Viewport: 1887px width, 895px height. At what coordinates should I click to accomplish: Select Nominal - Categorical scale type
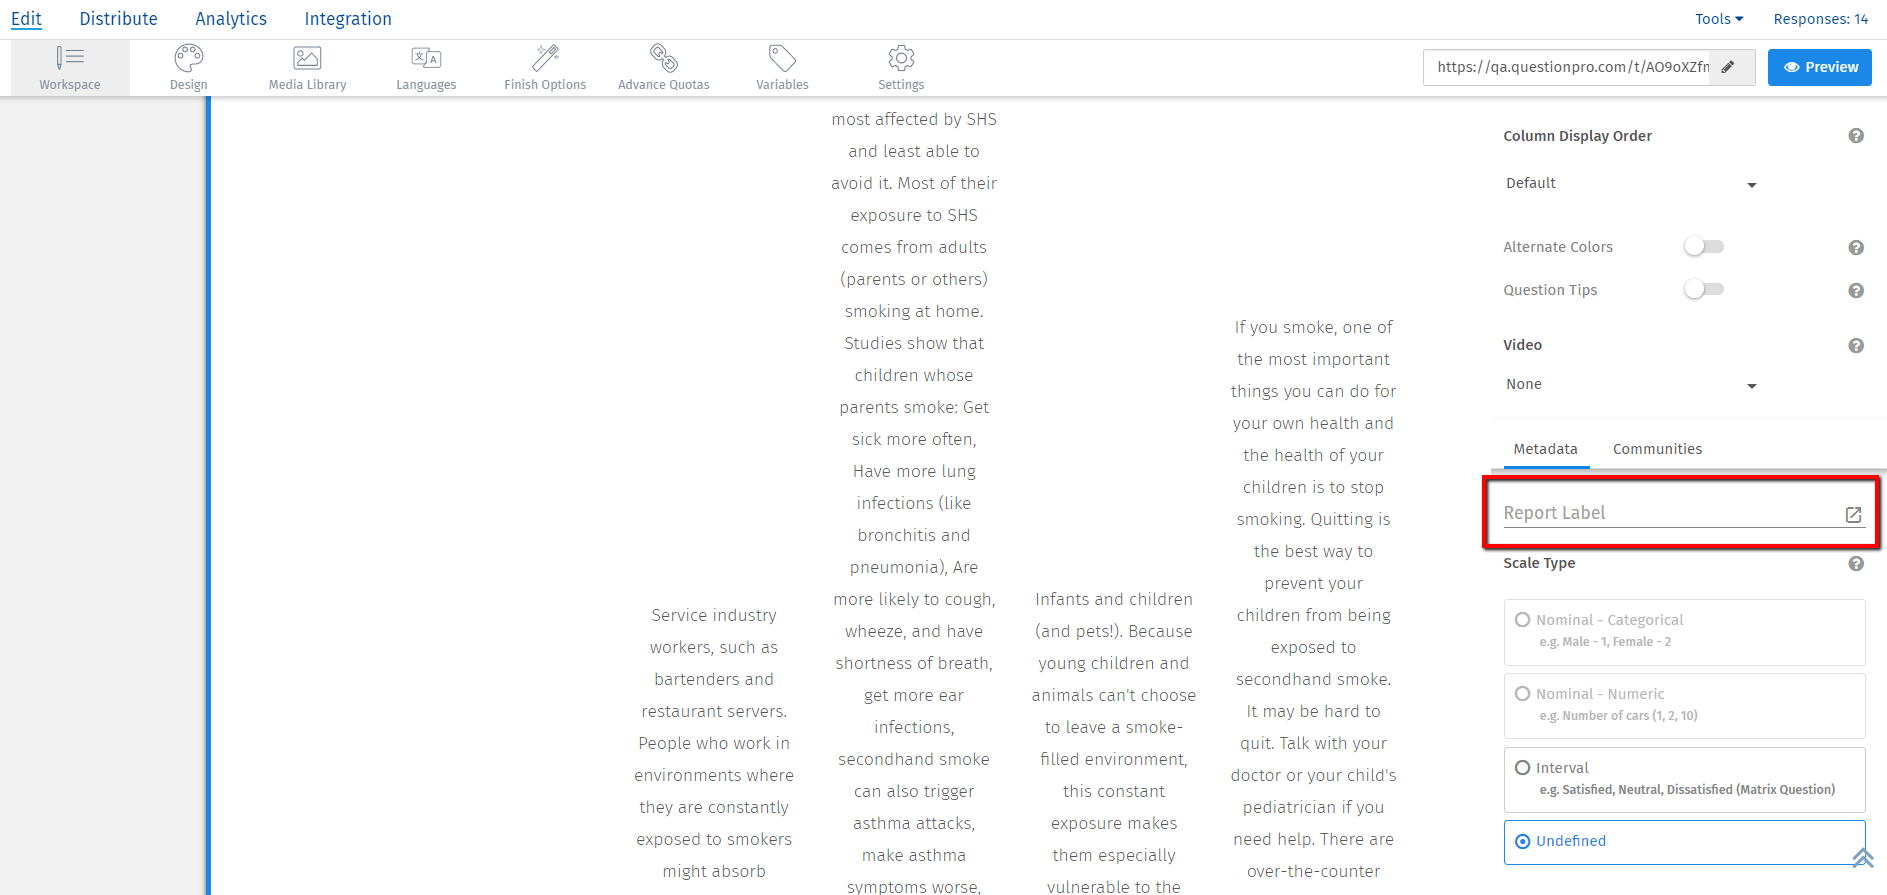point(1684,632)
